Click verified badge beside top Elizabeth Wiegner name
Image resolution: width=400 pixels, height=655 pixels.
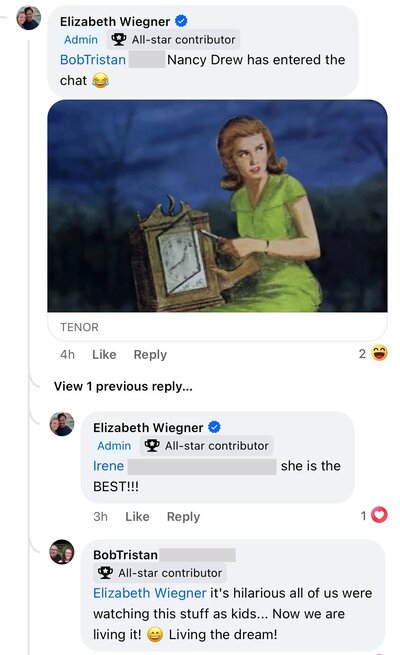[x=181, y=21]
